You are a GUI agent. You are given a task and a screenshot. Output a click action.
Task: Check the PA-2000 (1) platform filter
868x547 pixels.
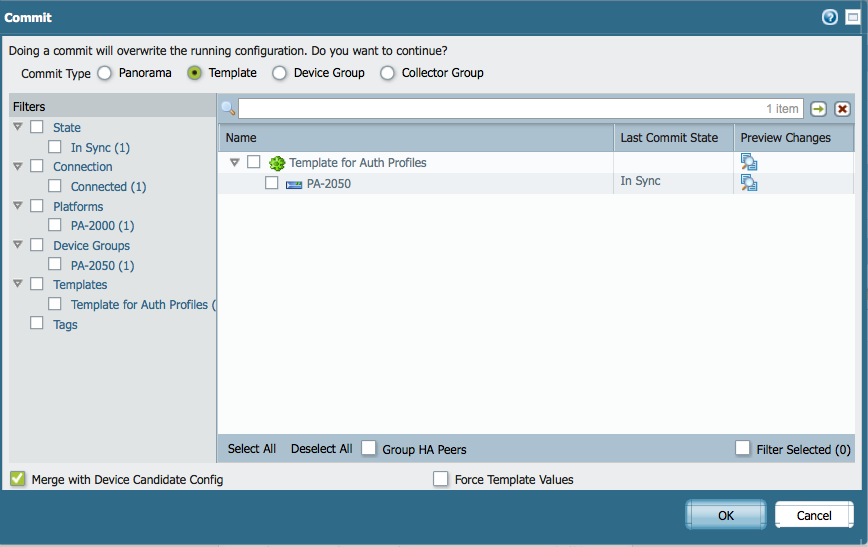point(55,225)
